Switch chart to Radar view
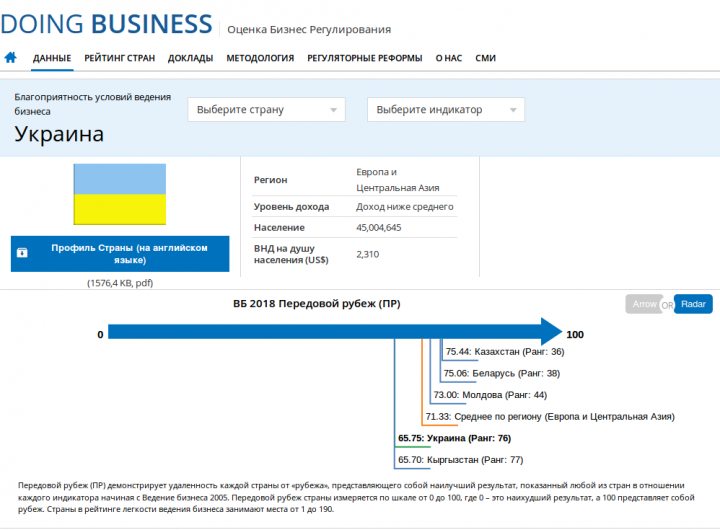The width and height of the screenshot is (720, 530). 693,304
